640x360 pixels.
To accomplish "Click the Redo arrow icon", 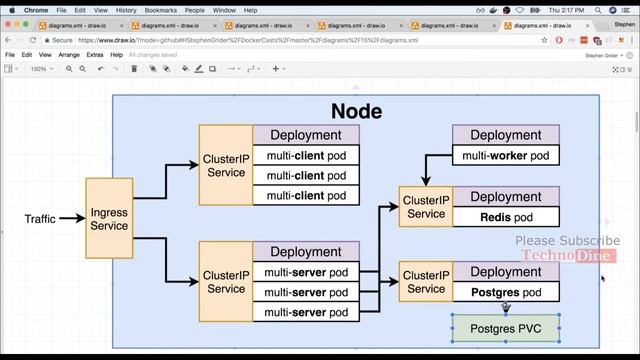I will 116,69.
